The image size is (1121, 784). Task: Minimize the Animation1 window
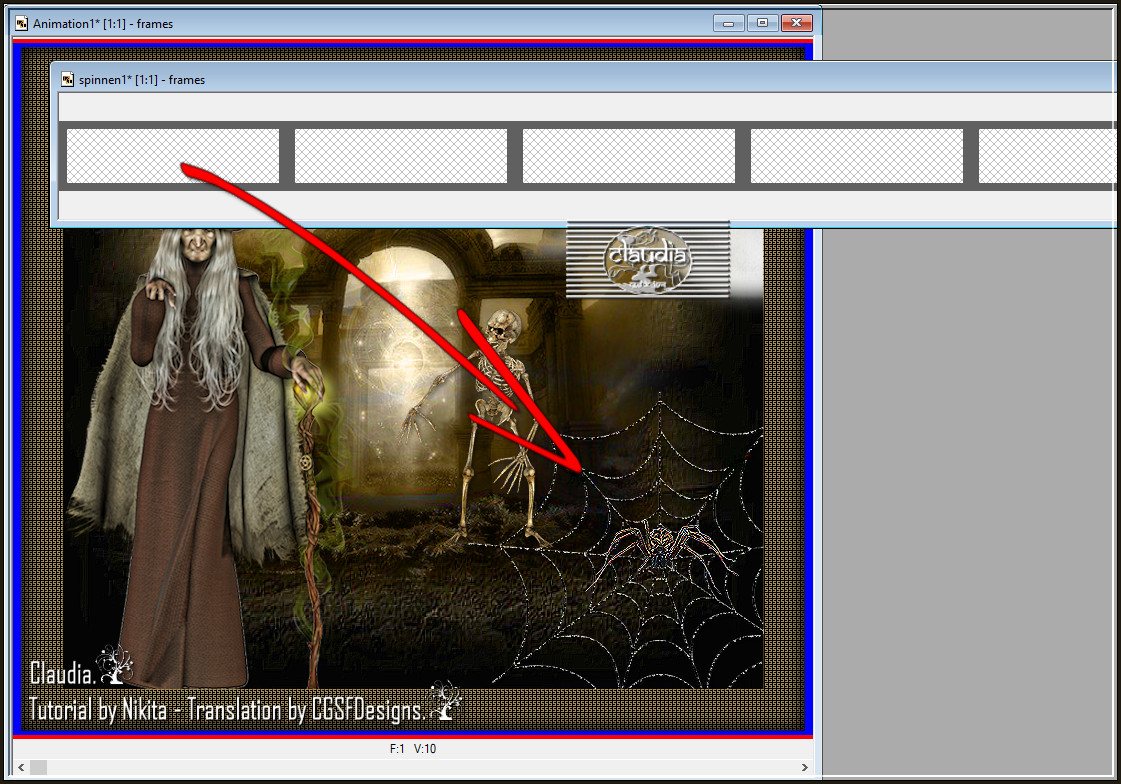pyautogui.click(x=729, y=24)
